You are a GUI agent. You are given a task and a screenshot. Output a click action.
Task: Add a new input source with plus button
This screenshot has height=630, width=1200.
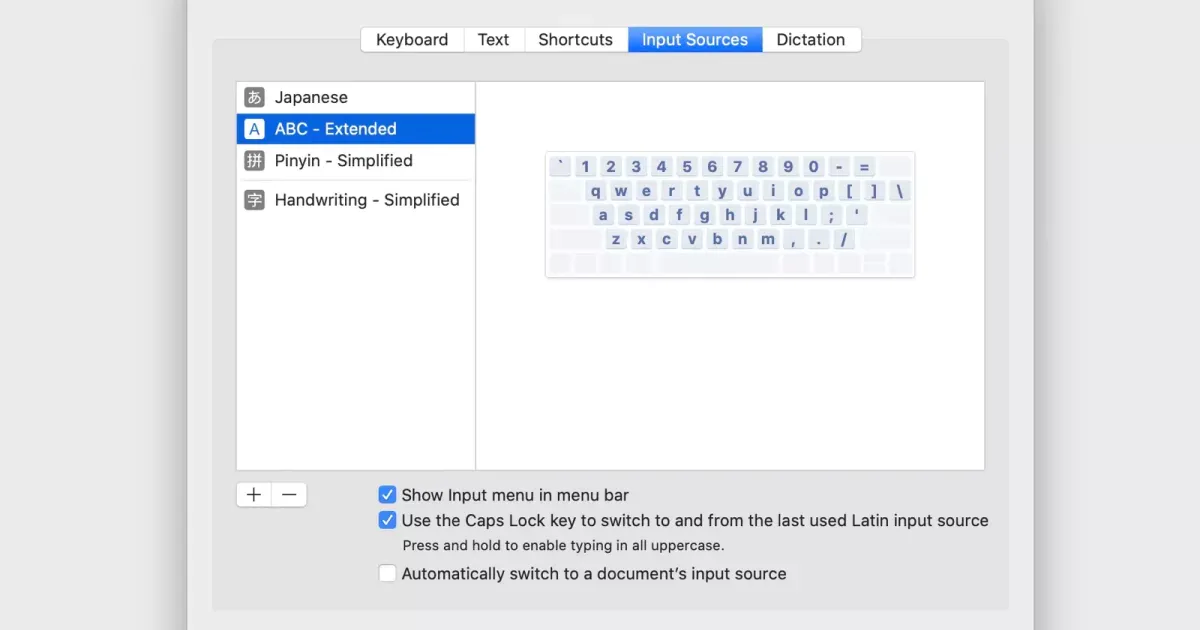coord(254,495)
